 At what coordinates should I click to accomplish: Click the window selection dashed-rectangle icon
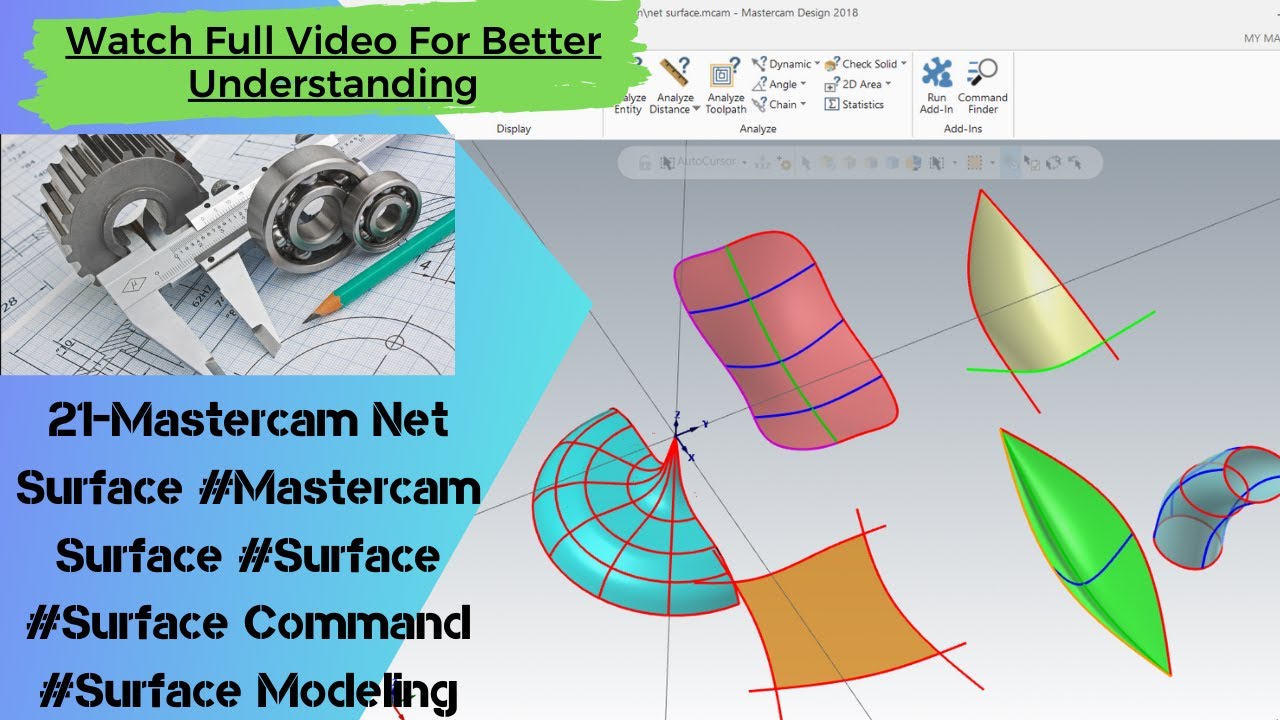coord(975,162)
